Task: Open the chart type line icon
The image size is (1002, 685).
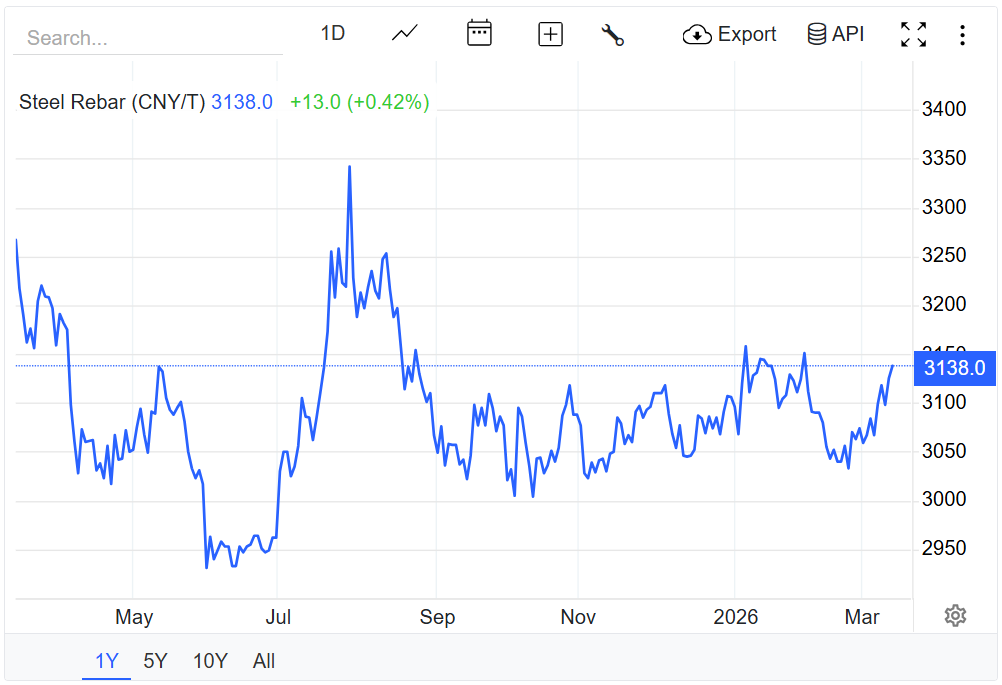Action: click(404, 34)
